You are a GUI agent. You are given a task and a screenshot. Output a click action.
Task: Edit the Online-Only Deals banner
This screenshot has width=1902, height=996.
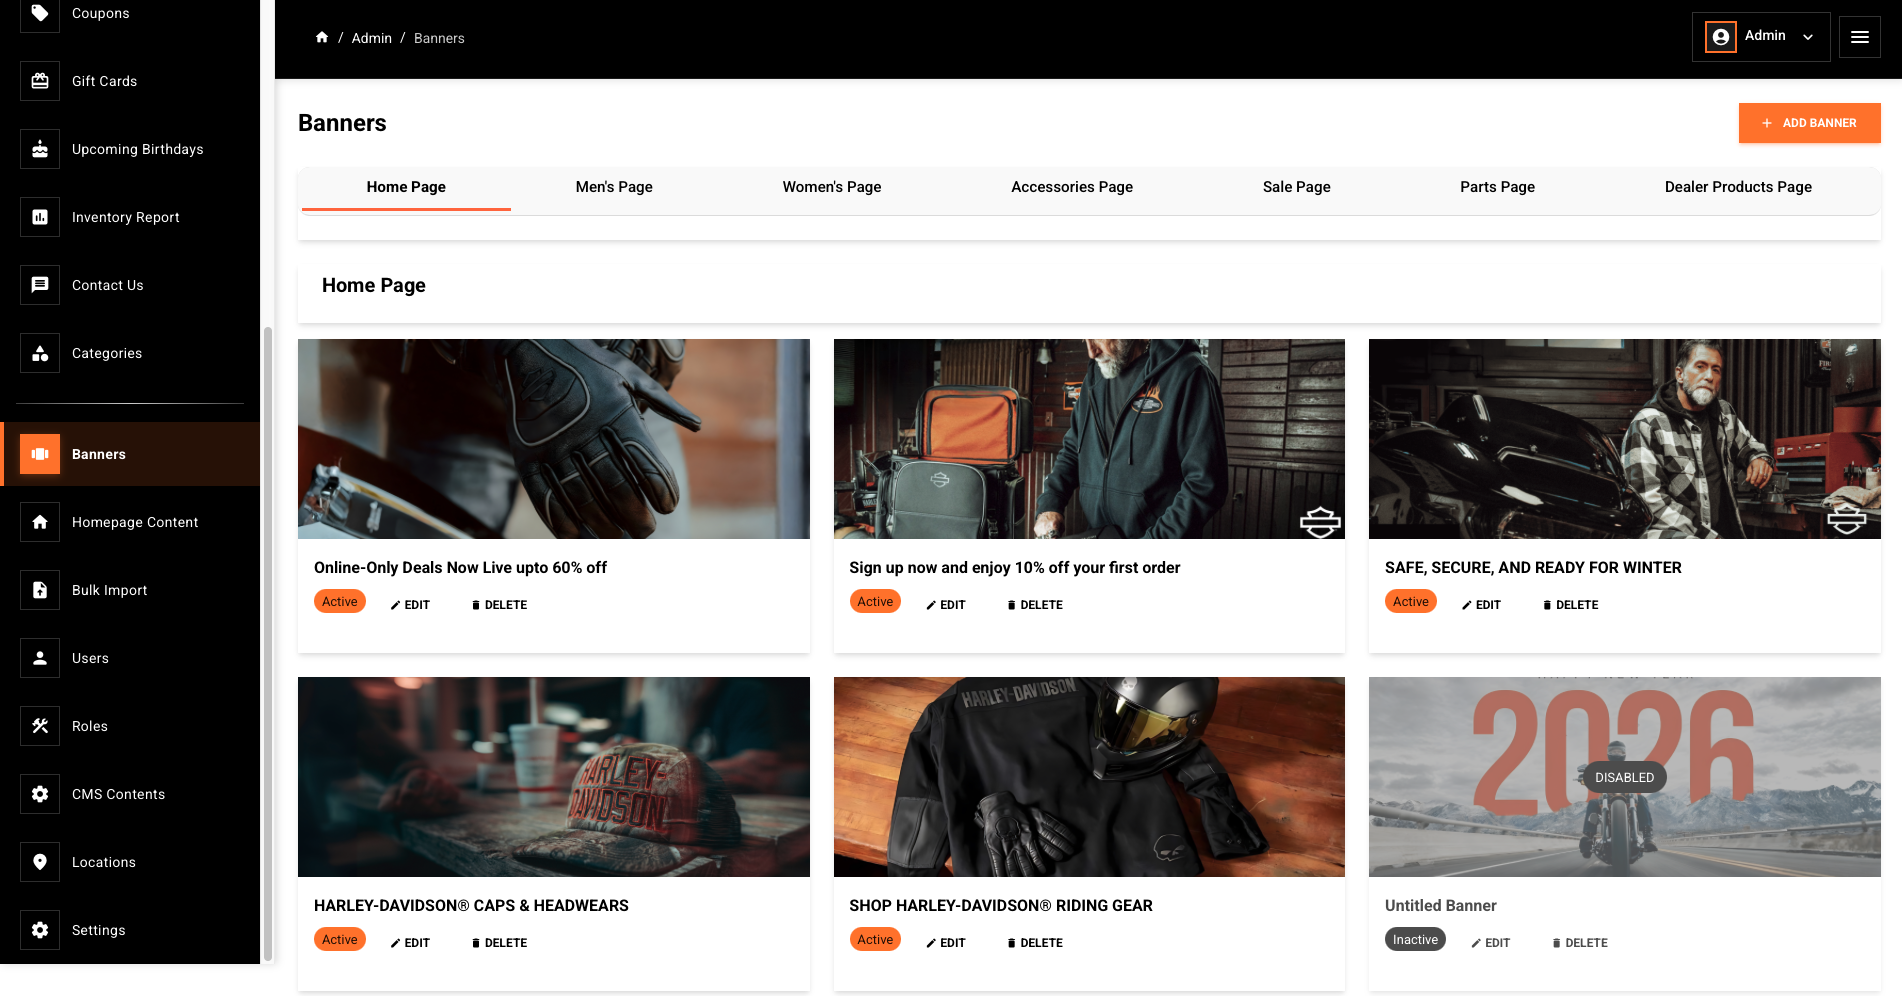tap(410, 605)
